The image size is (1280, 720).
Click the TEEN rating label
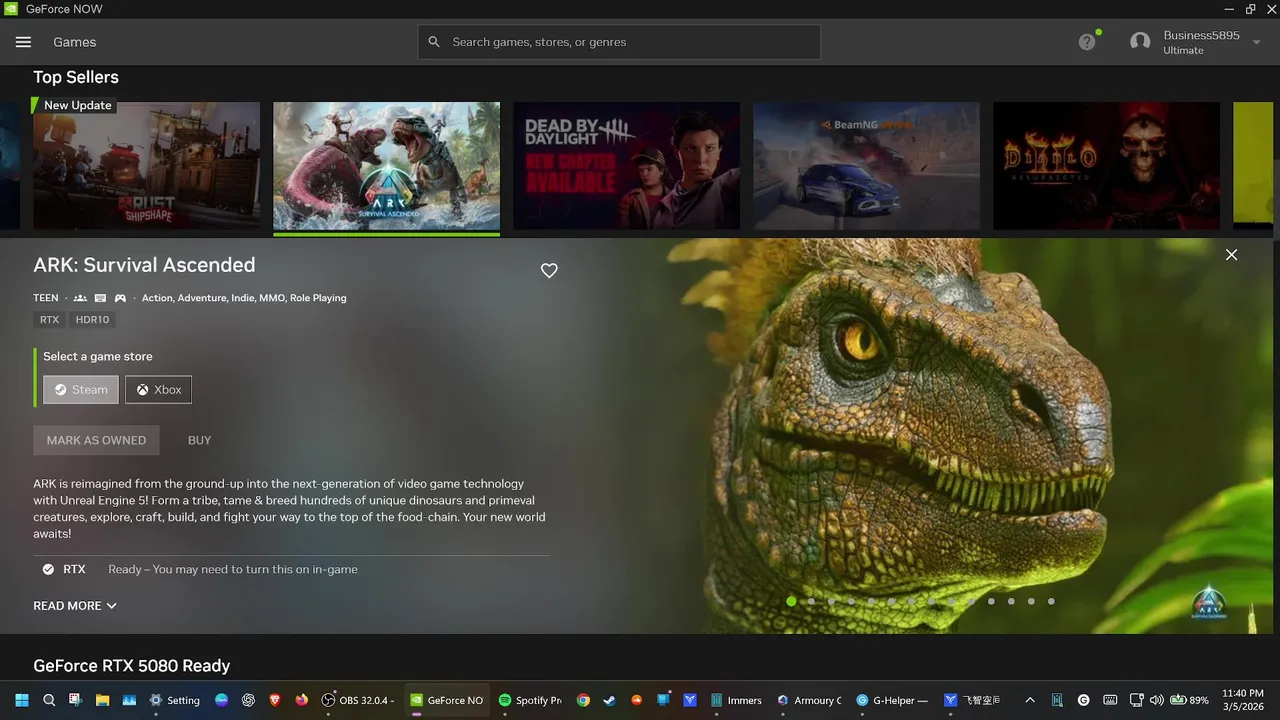(46, 298)
